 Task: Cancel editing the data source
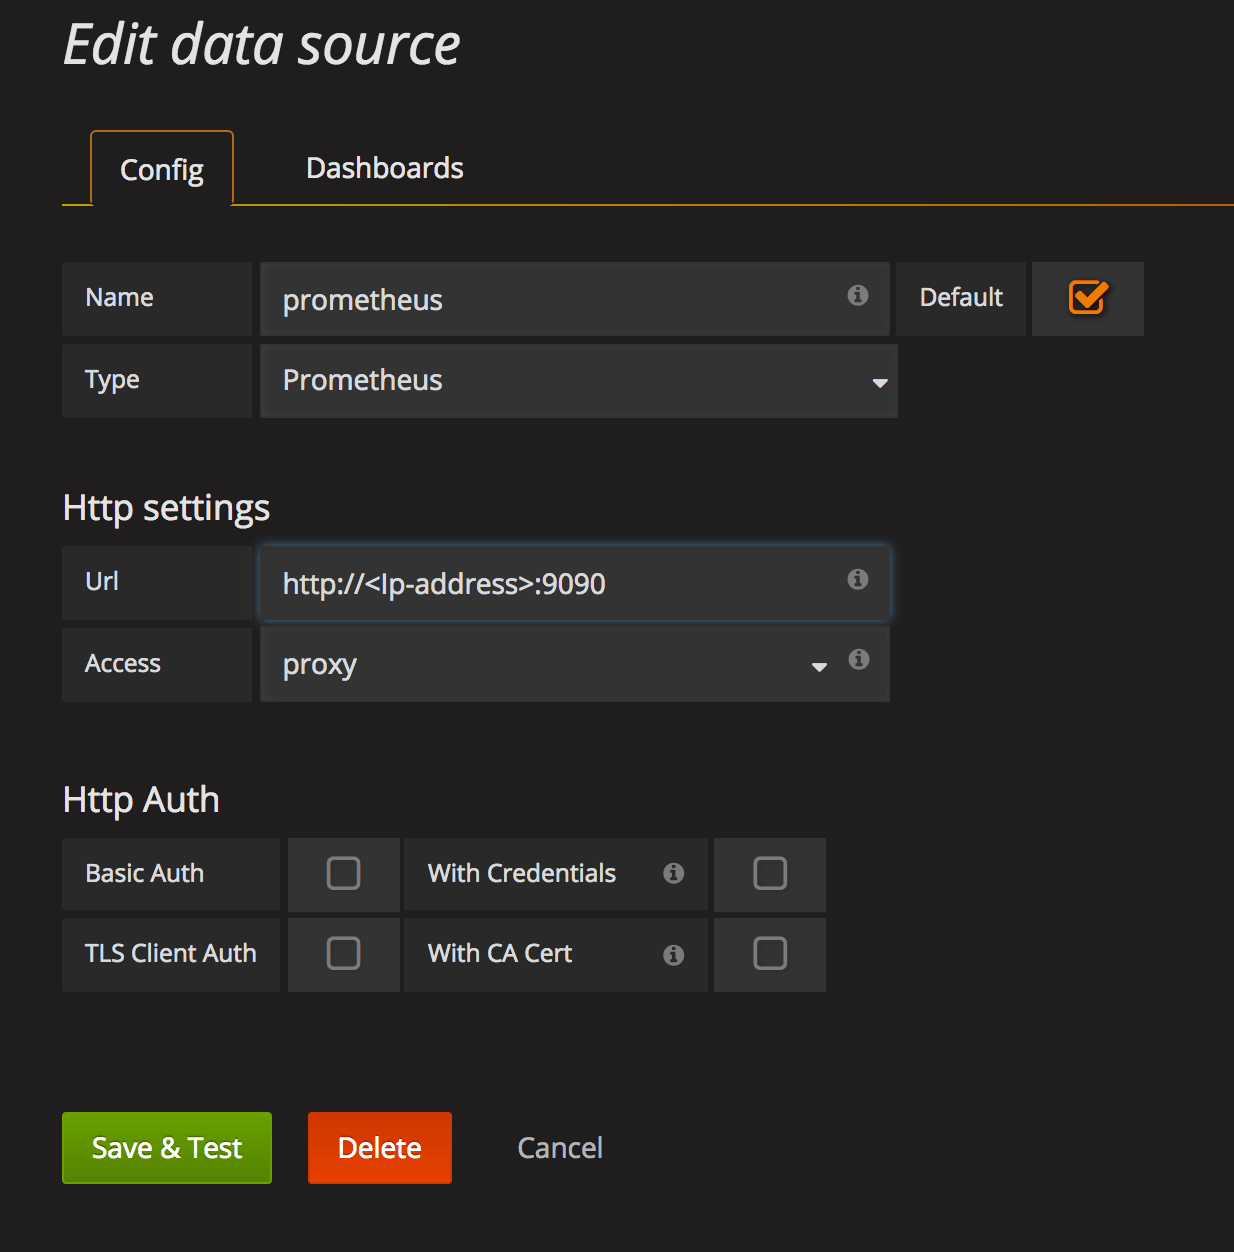tap(559, 1147)
